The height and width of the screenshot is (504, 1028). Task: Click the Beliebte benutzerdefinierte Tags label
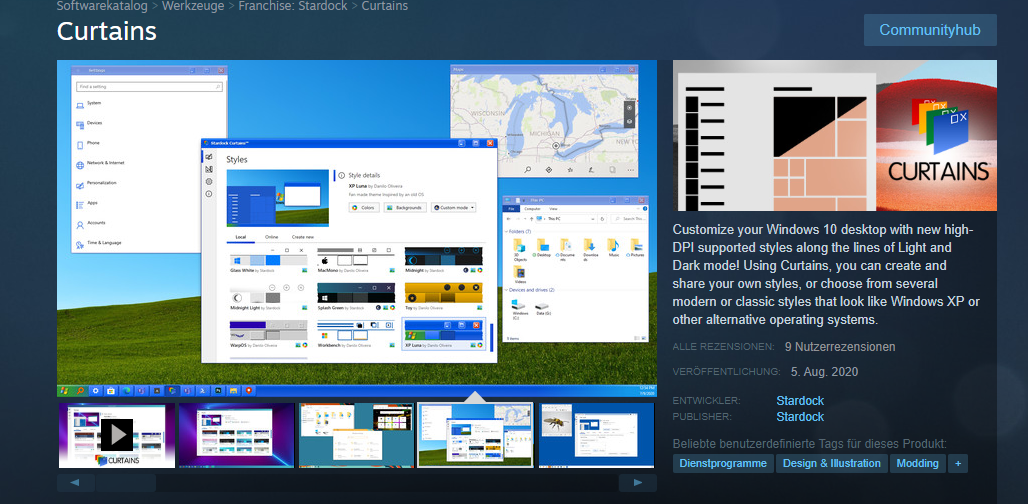(x=810, y=442)
